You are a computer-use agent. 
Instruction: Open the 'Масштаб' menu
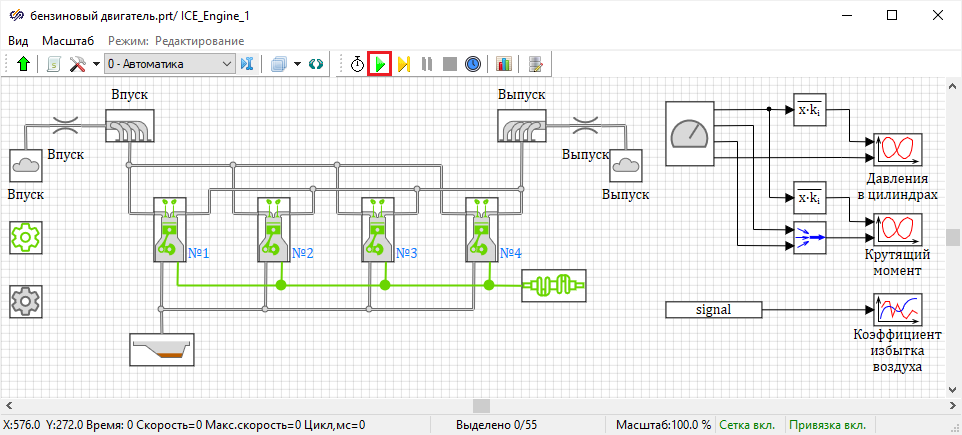click(x=68, y=41)
